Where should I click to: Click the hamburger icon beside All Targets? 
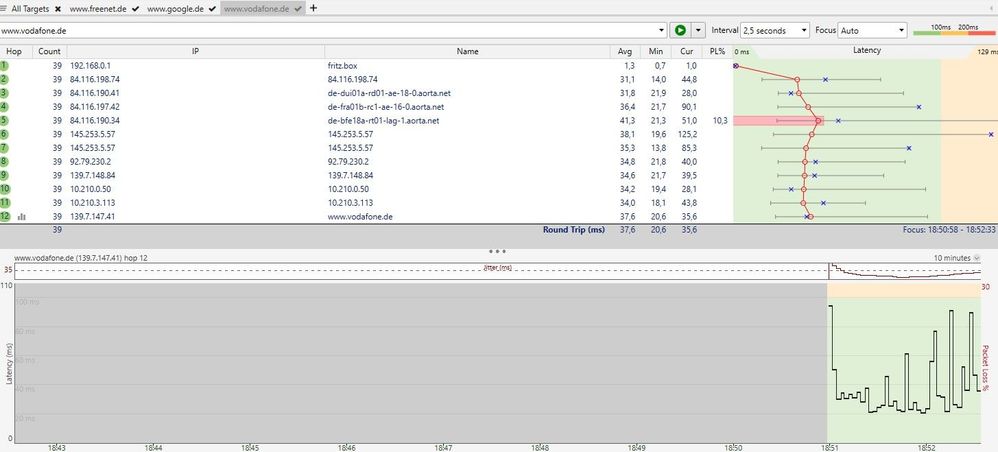[x=3, y=9]
